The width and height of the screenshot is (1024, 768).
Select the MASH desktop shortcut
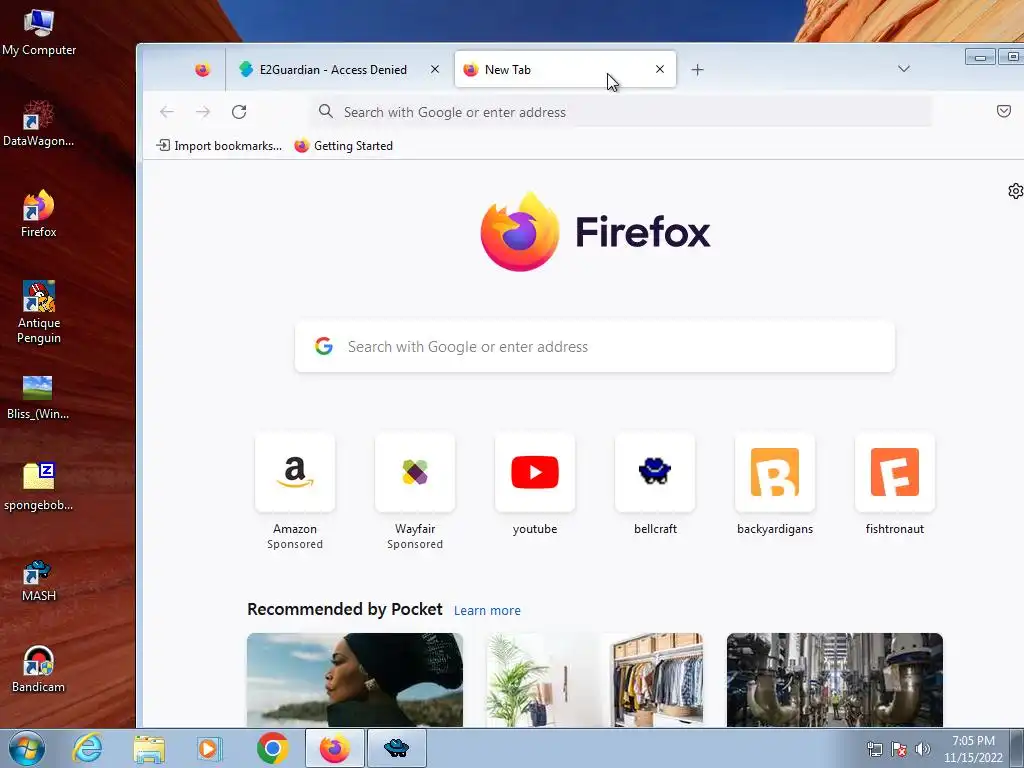38,581
